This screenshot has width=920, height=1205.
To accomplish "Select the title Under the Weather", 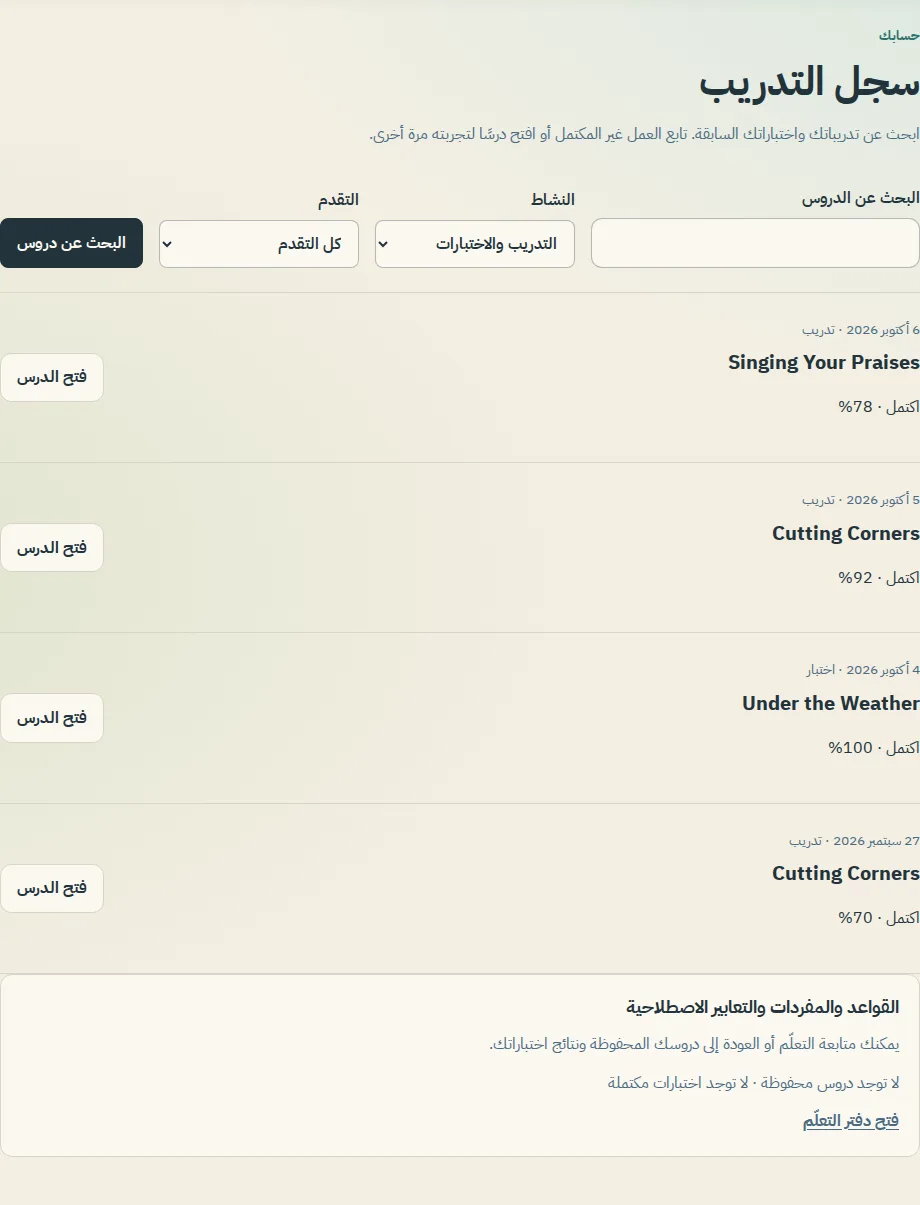I will pyautogui.click(x=831, y=703).
